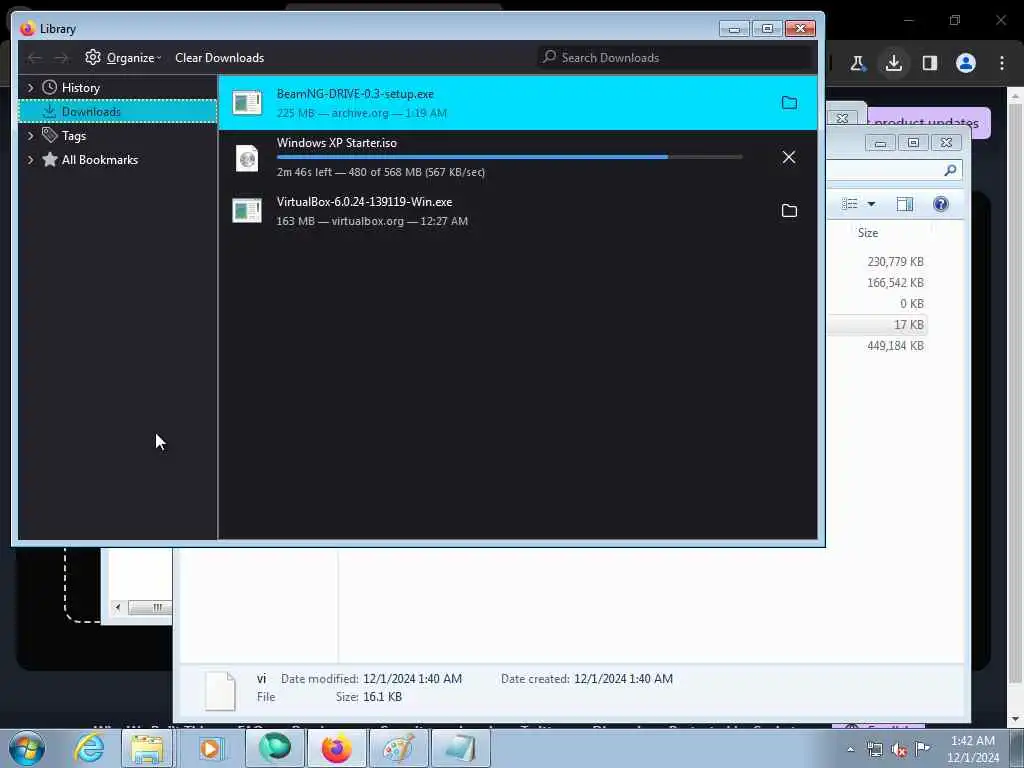This screenshot has height=768, width=1024.
Task: Focus the Search Downloads field
Action: [x=676, y=57]
